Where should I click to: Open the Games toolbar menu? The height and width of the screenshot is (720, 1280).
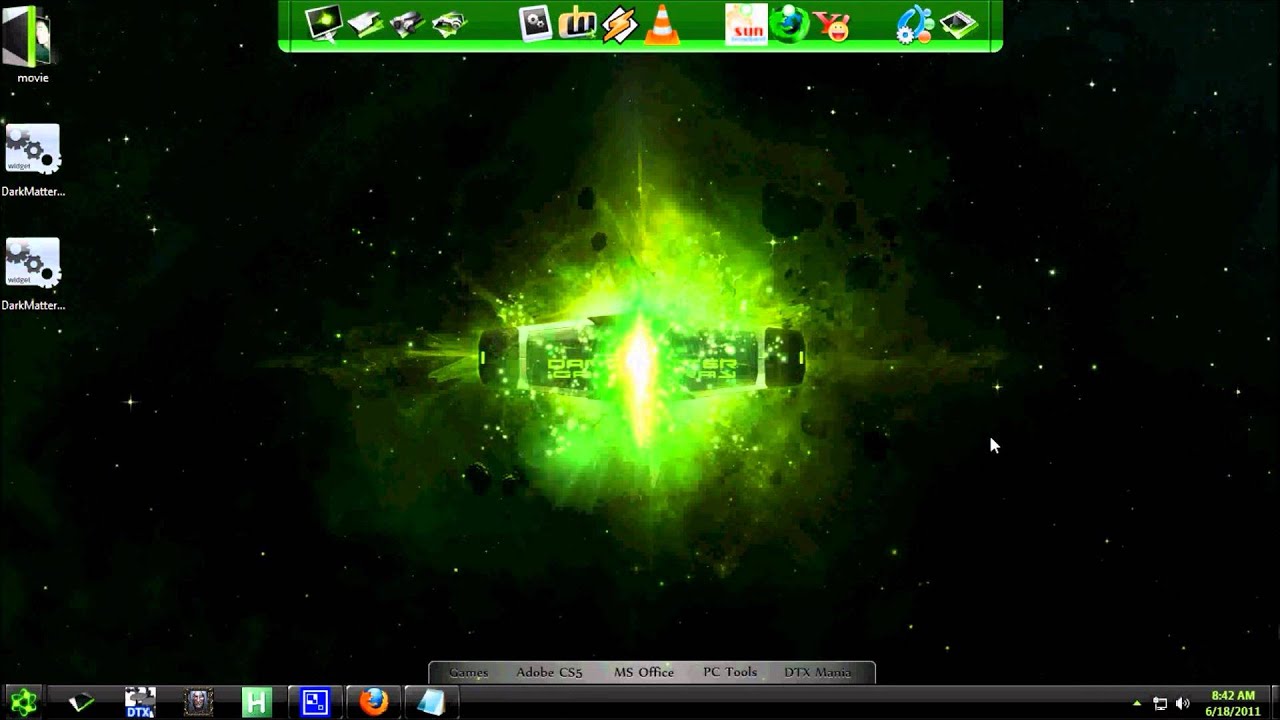click(x=468, y=672)
